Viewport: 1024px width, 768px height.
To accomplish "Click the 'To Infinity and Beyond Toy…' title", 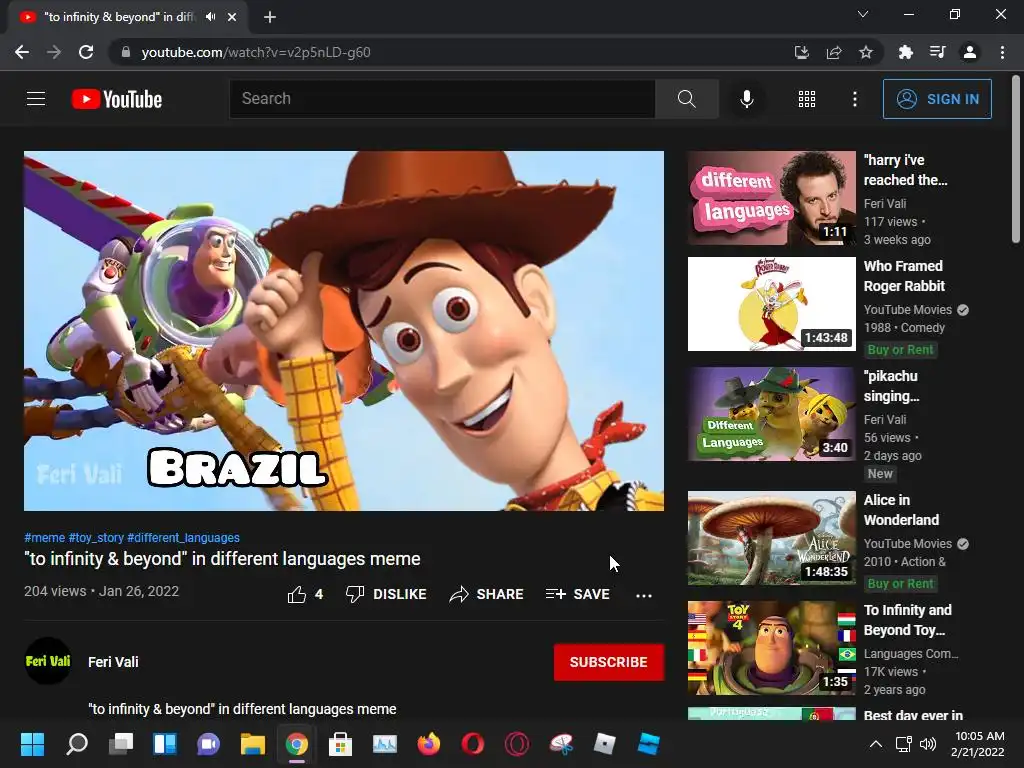I will pos(908,620).
